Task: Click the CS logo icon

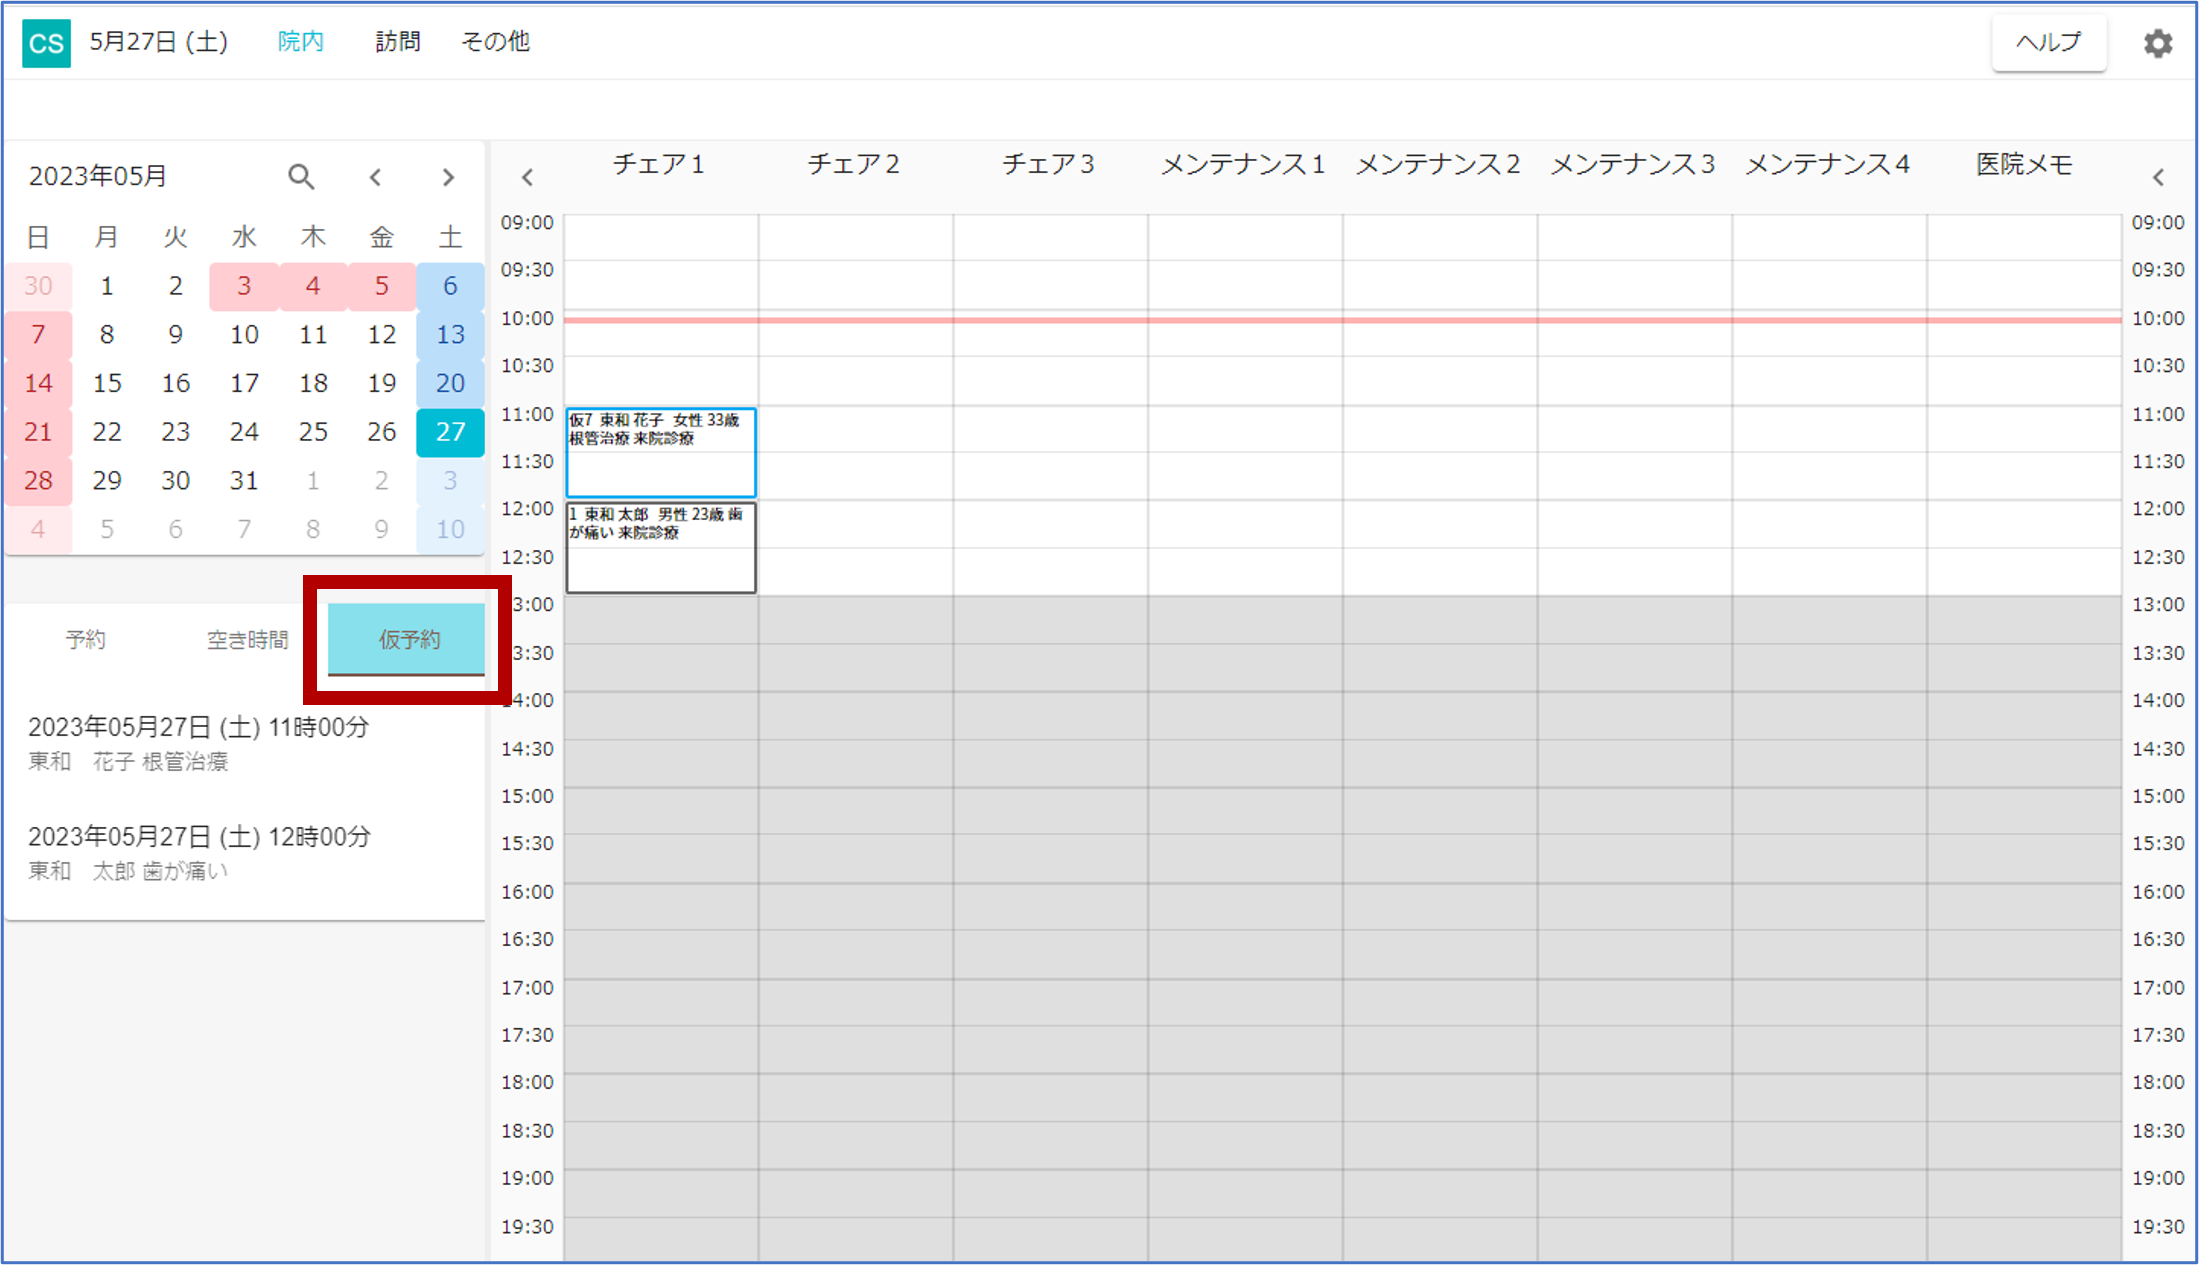Action: coord(46,43)
